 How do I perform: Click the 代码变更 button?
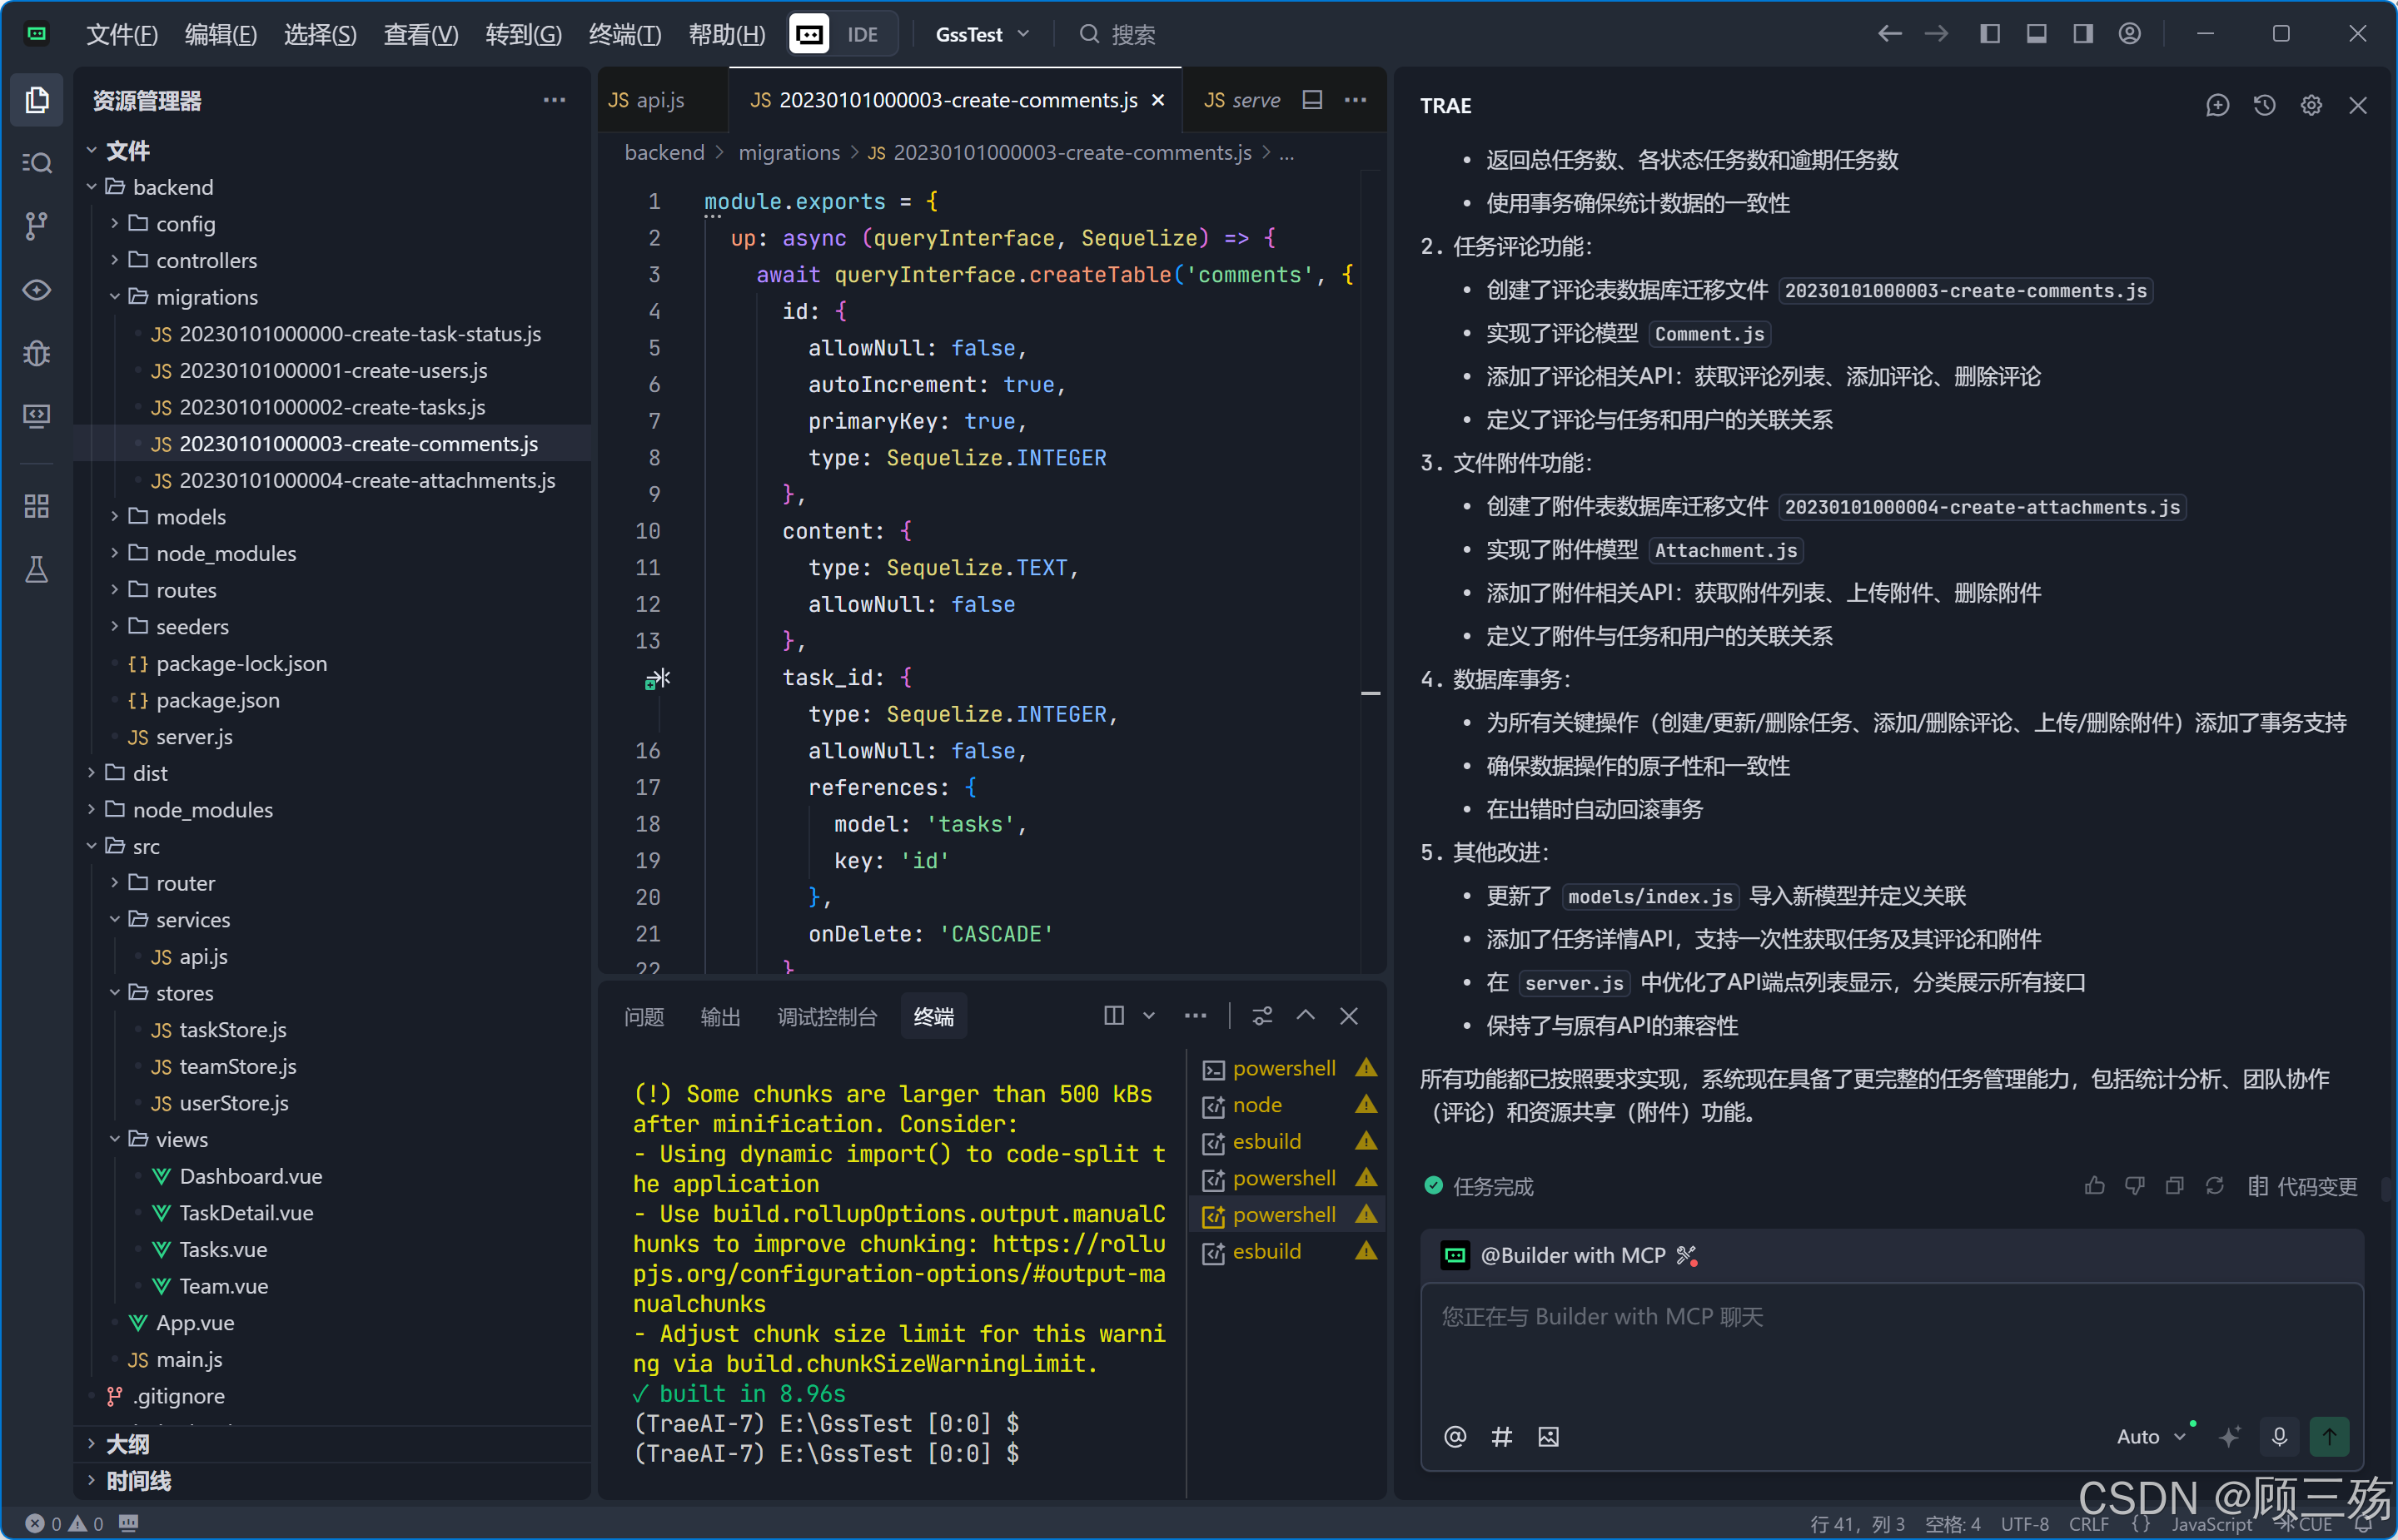coord(2302,1186)
